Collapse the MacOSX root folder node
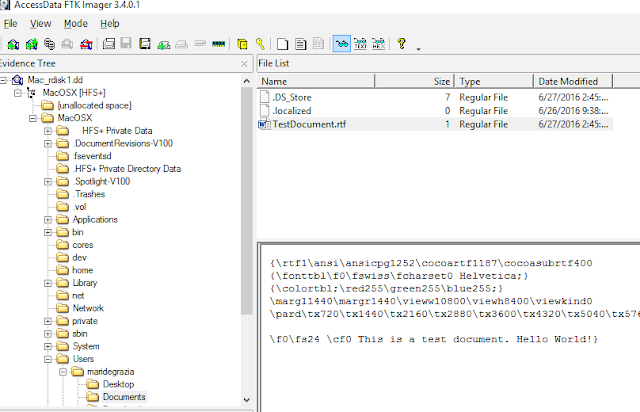640x412 pixels. [x=33, y=118]
